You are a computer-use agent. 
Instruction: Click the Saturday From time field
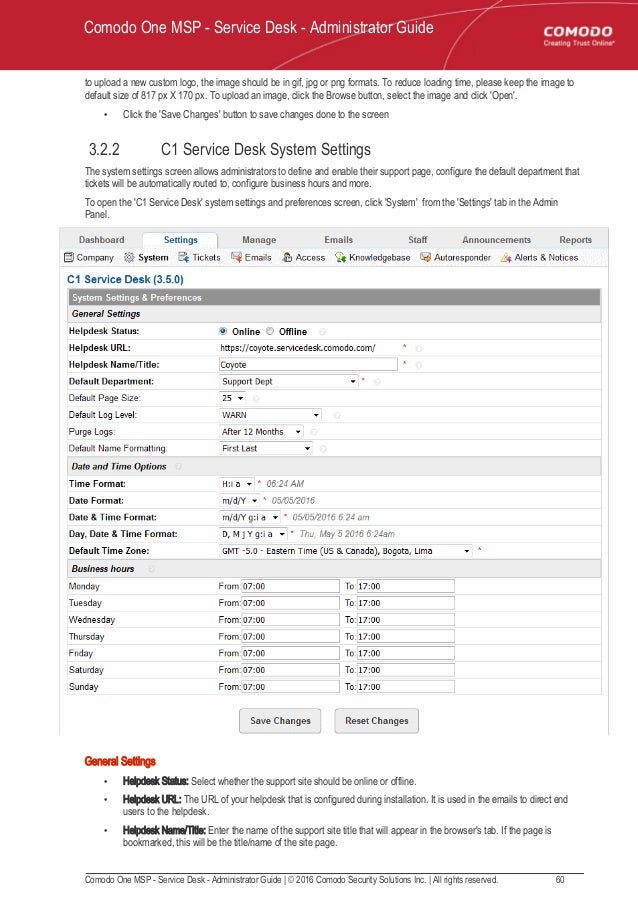[290, 670]
